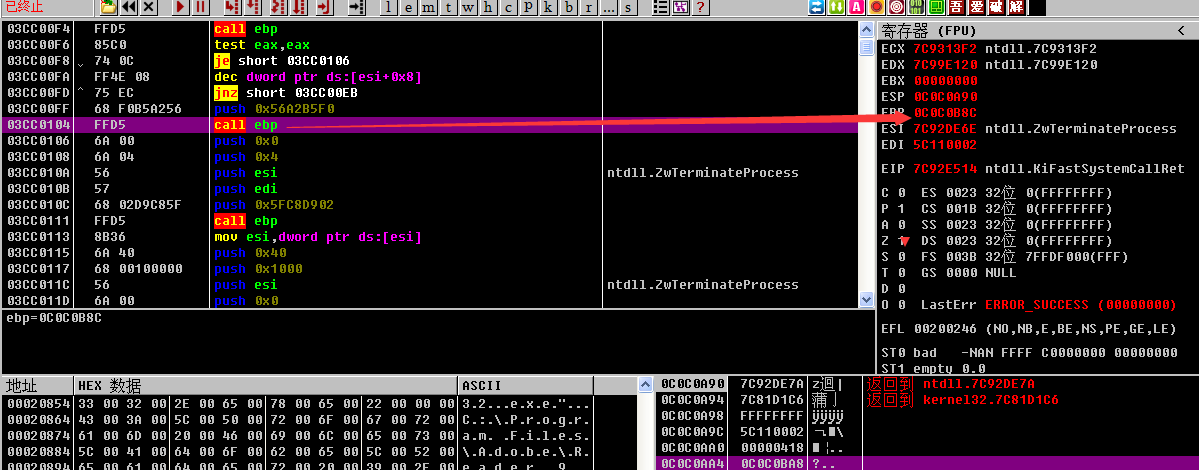This screenshot has width=1199, height=470.
Task: Close the debugged program with the X icon
Action: [149, 8]
